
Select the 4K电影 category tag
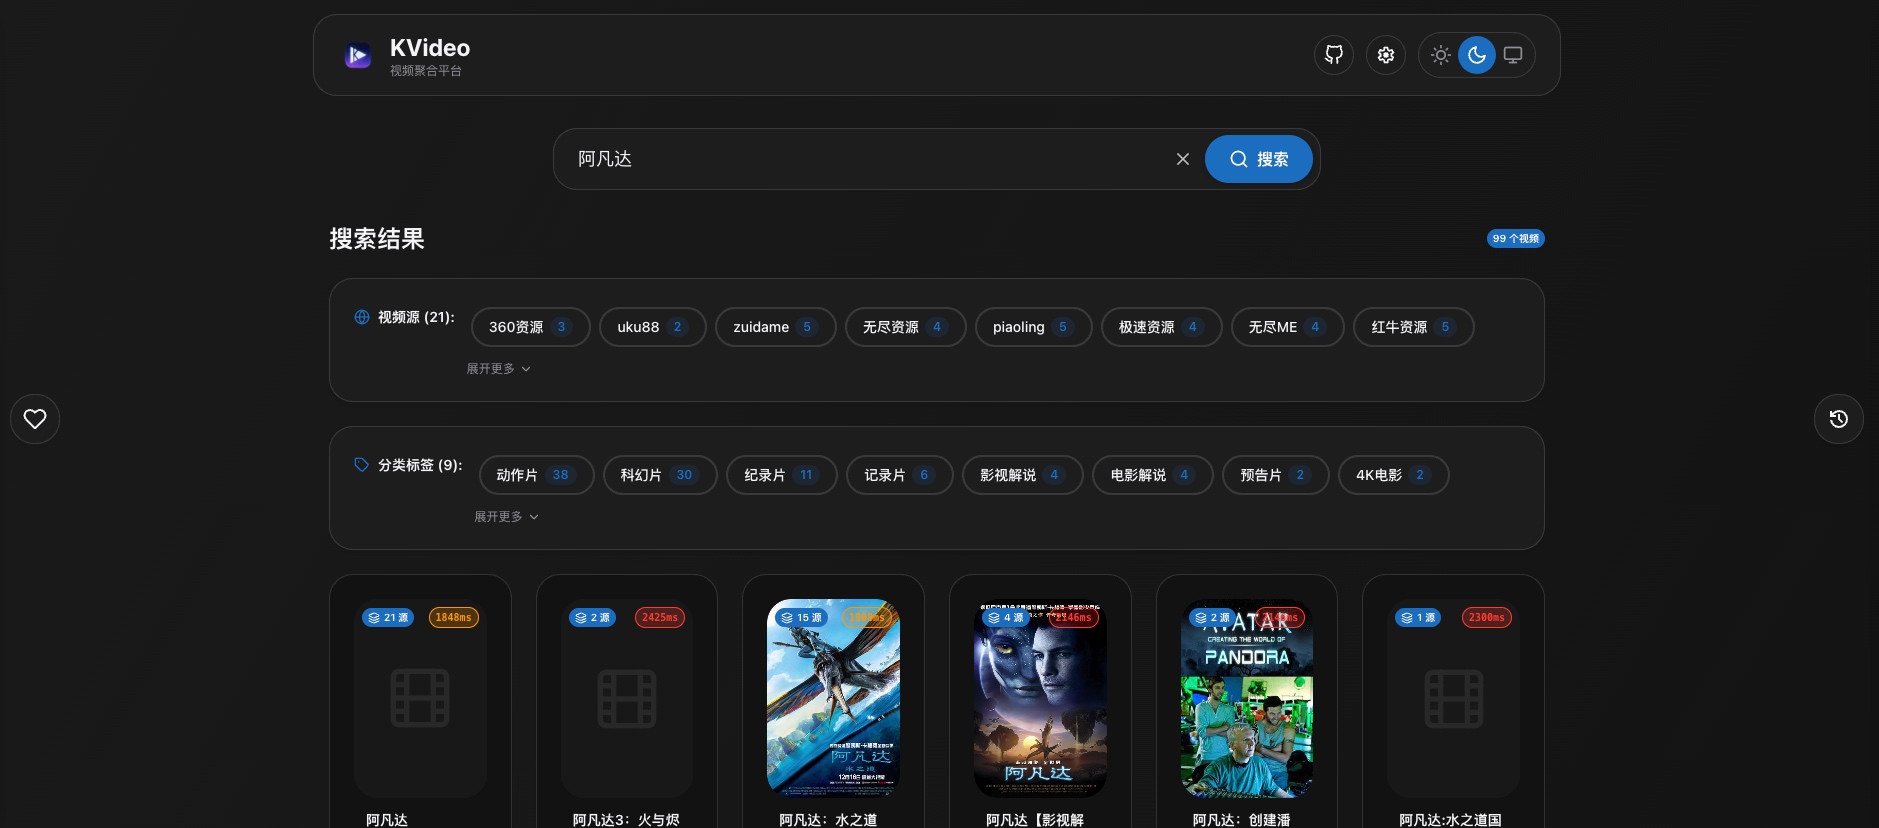(x=1394, y=475)
